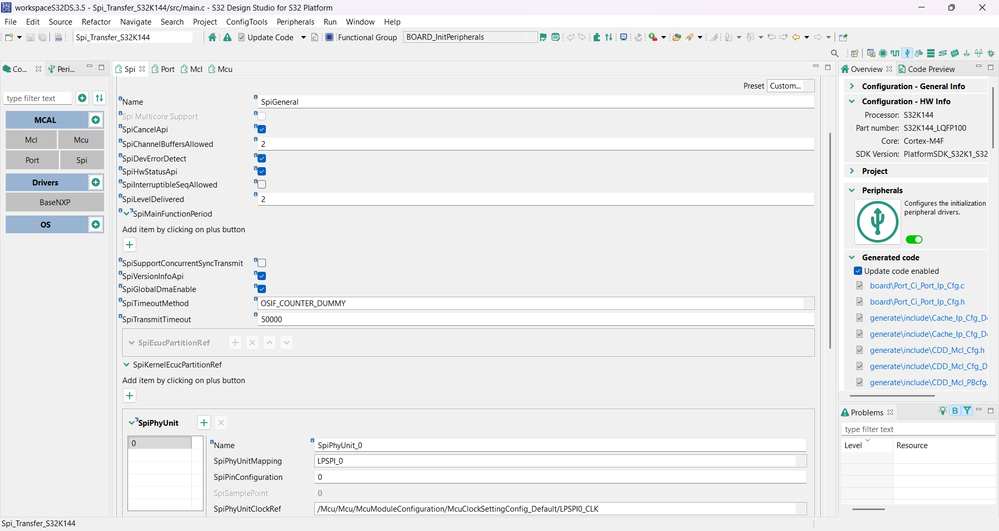The image size is (999, 531).
Task: Click the sort arrows icon in components panel
Action: click(x=99, y=98)
